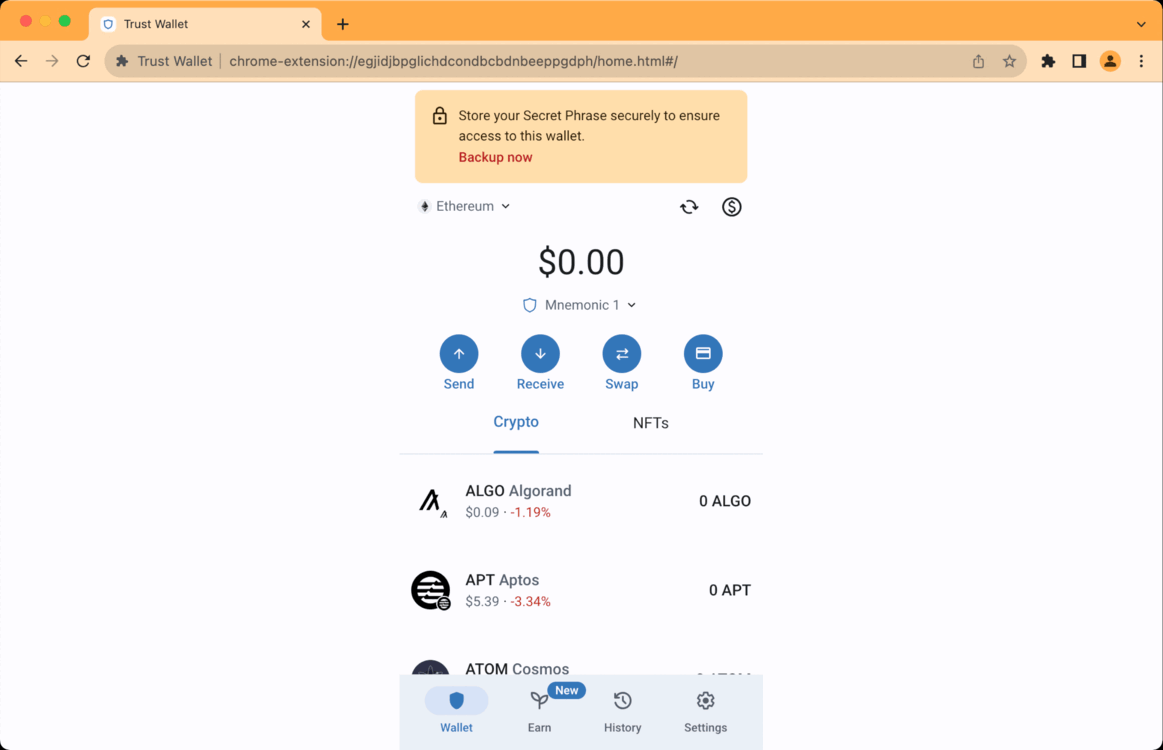Select the Trust Wallet browser tab

coord(205,24)
